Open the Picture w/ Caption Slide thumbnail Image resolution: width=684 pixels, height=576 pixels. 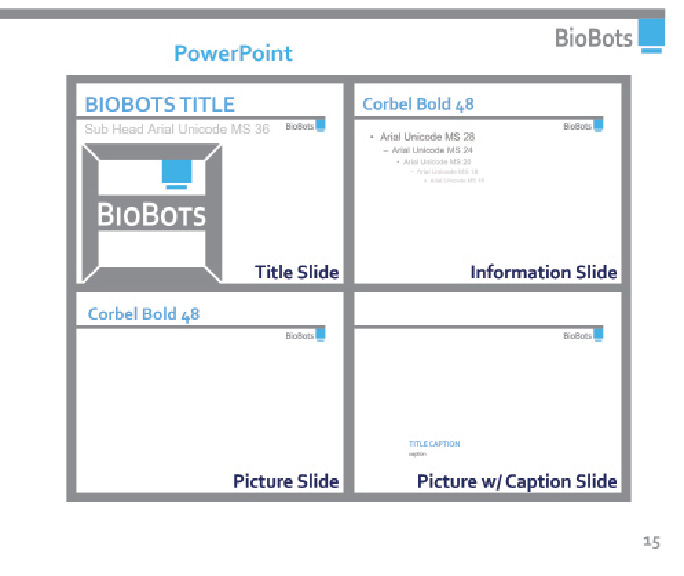(x=488, y=392)
